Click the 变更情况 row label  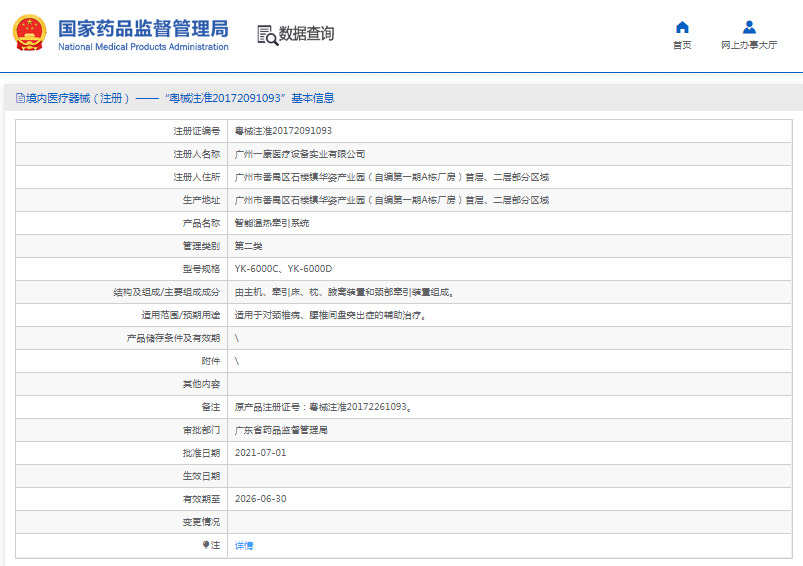pyautogui.click(x=201, y=522)
